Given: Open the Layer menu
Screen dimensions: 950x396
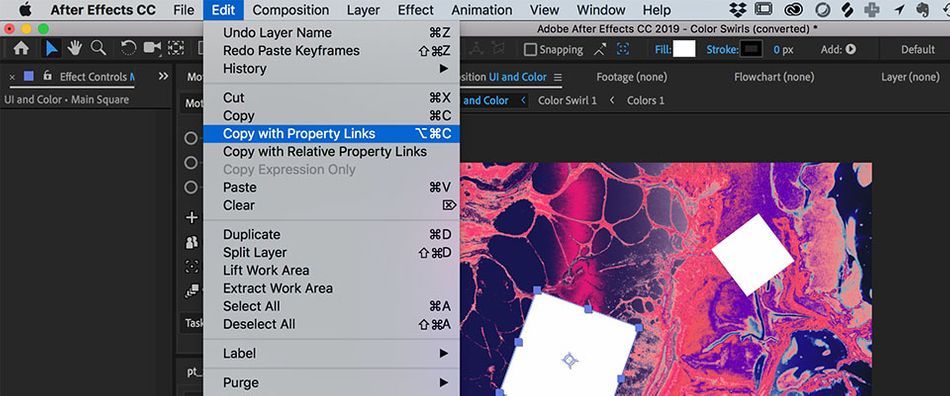Looking at the screenshot, I should (x=364, y=10).
